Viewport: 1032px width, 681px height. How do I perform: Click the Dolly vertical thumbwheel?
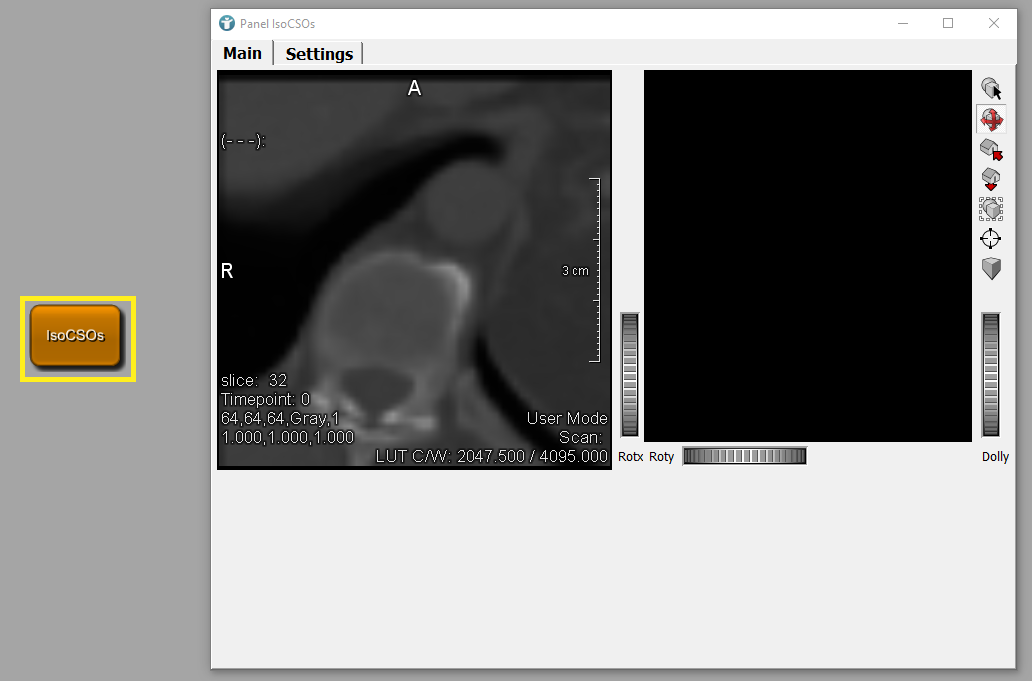point(991,374)
